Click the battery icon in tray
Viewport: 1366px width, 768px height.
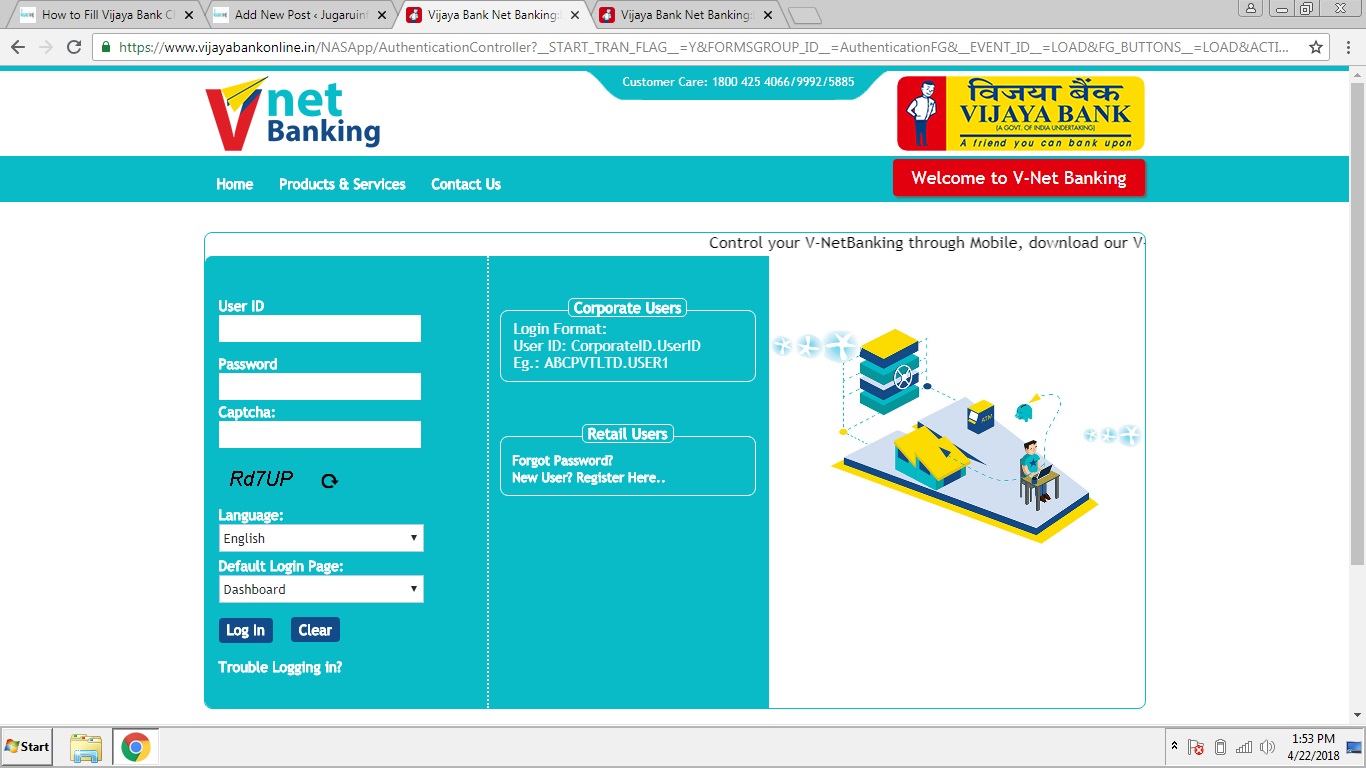[1220, 747]
